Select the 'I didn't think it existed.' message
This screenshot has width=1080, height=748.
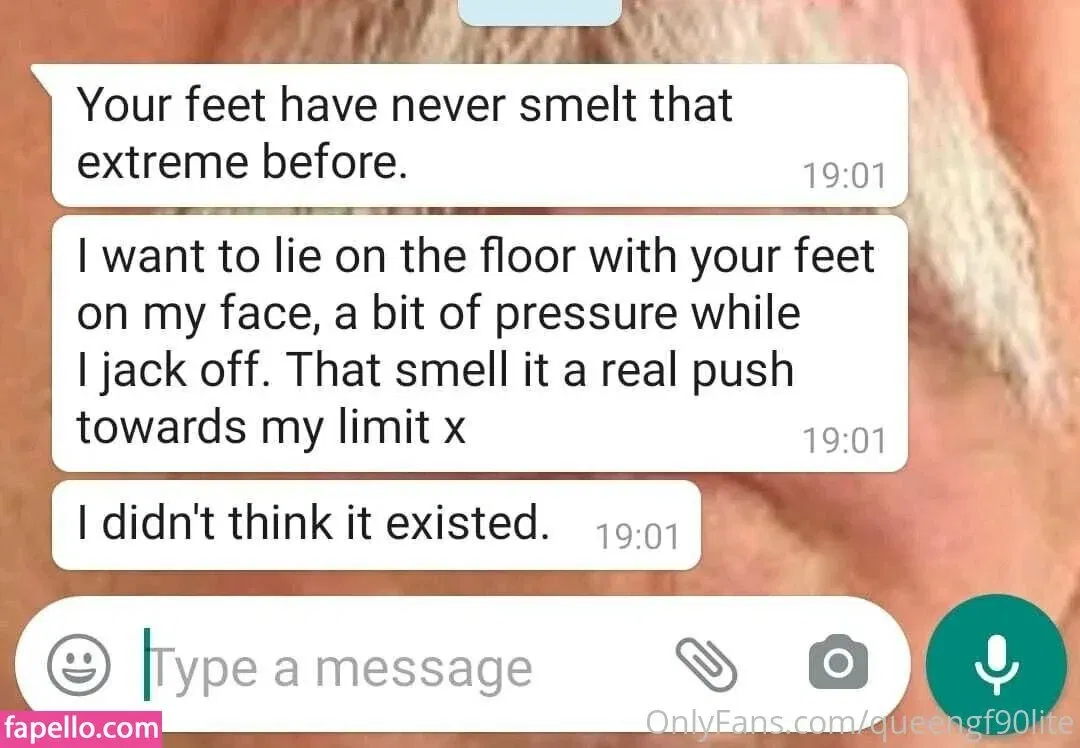376,525
